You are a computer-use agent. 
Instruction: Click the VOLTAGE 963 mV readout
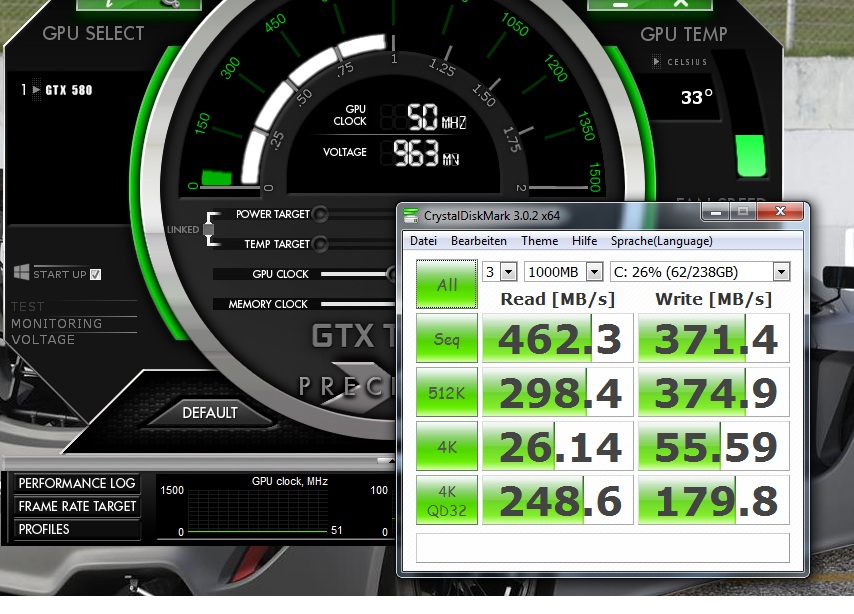coord(420,153)
